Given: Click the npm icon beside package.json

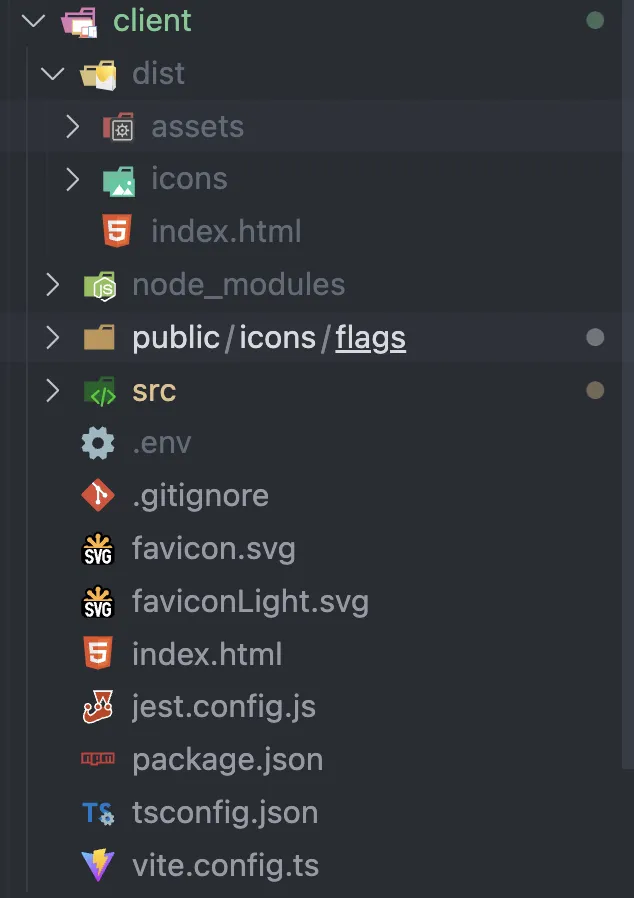Looking at the screenshot, I should pos(98,760).
